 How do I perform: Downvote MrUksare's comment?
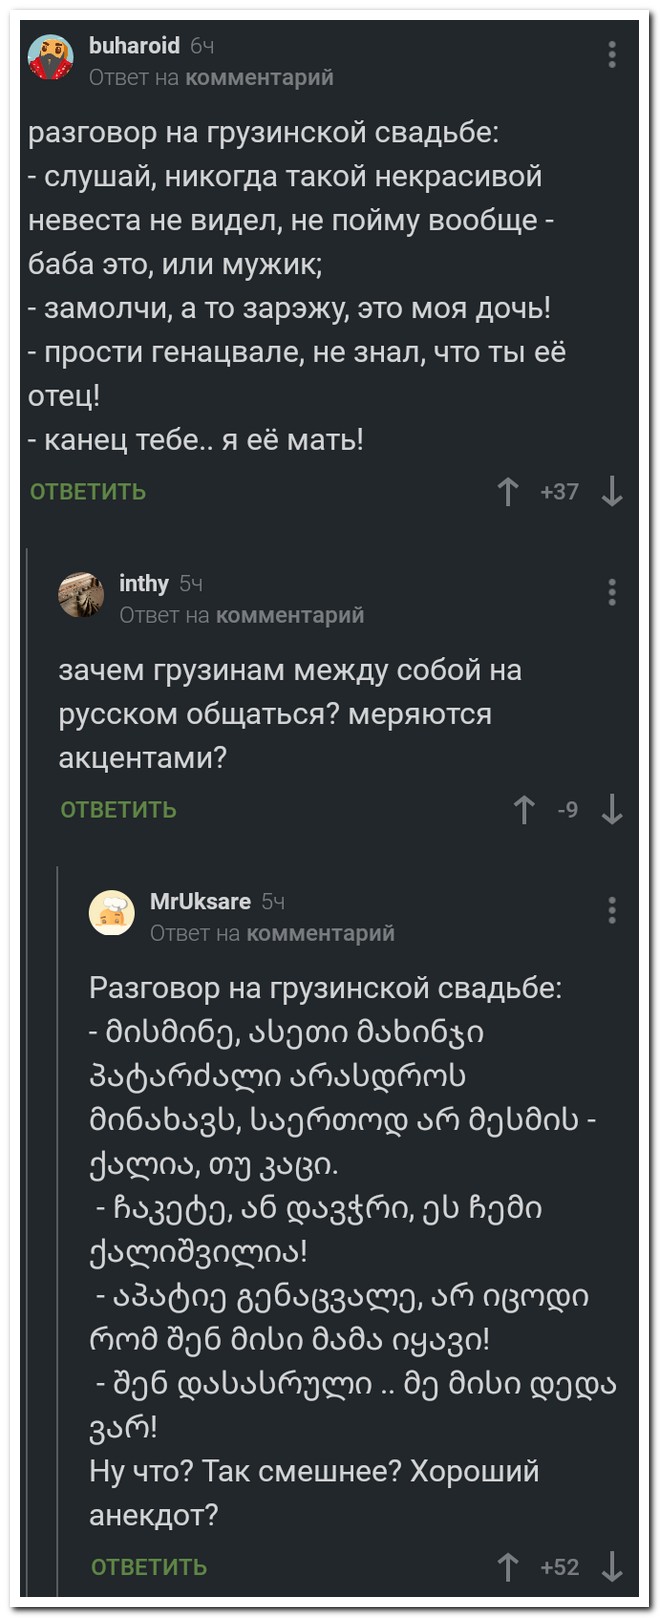[x=612, y=1566]
